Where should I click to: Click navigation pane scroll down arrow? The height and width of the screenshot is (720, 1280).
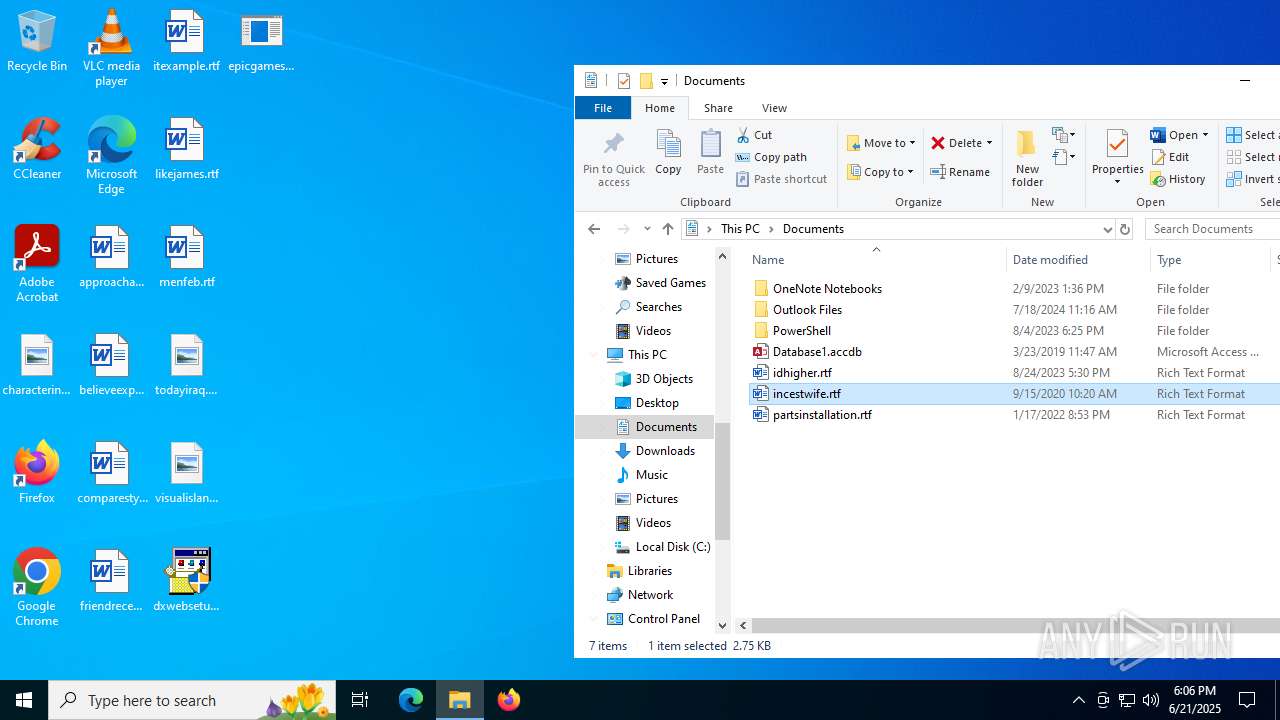click(x=722, y=625)
